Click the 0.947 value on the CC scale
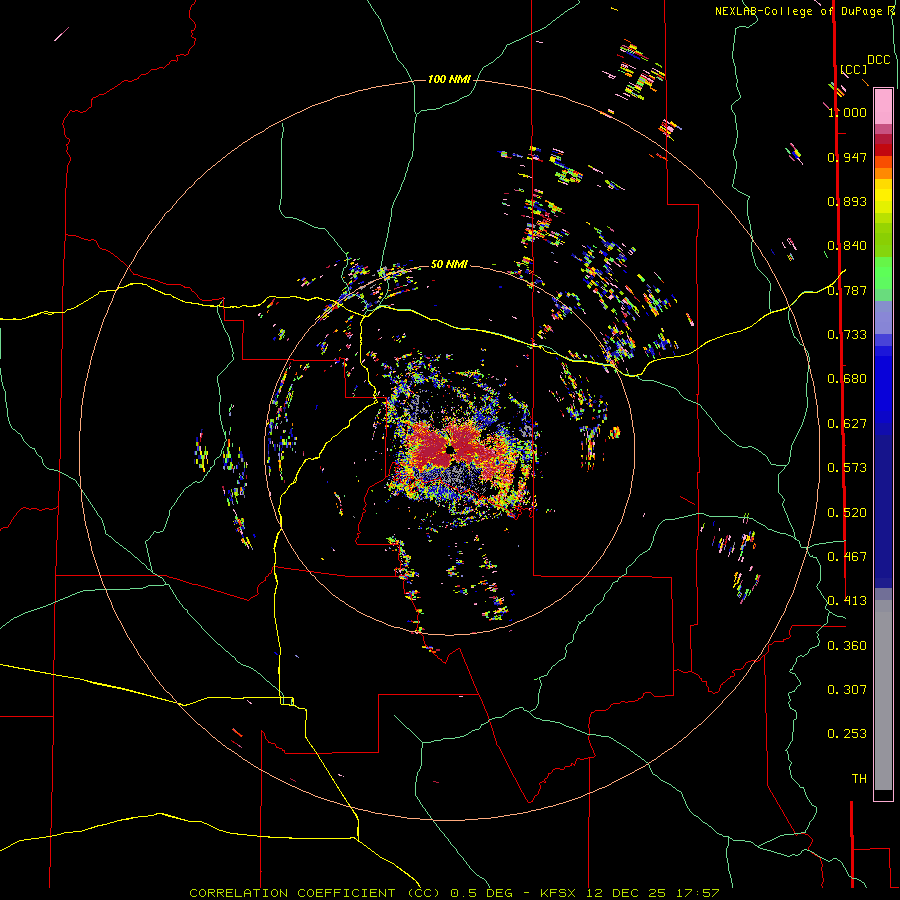Image resolution: width=900 pixels, height=900 pixels. tap(847, 157)
